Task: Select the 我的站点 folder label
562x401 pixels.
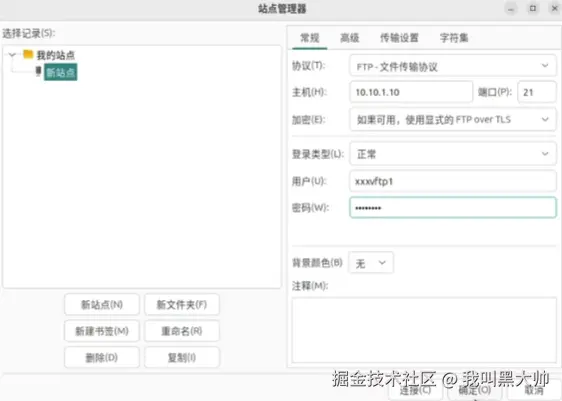Action: click(56, 55)
